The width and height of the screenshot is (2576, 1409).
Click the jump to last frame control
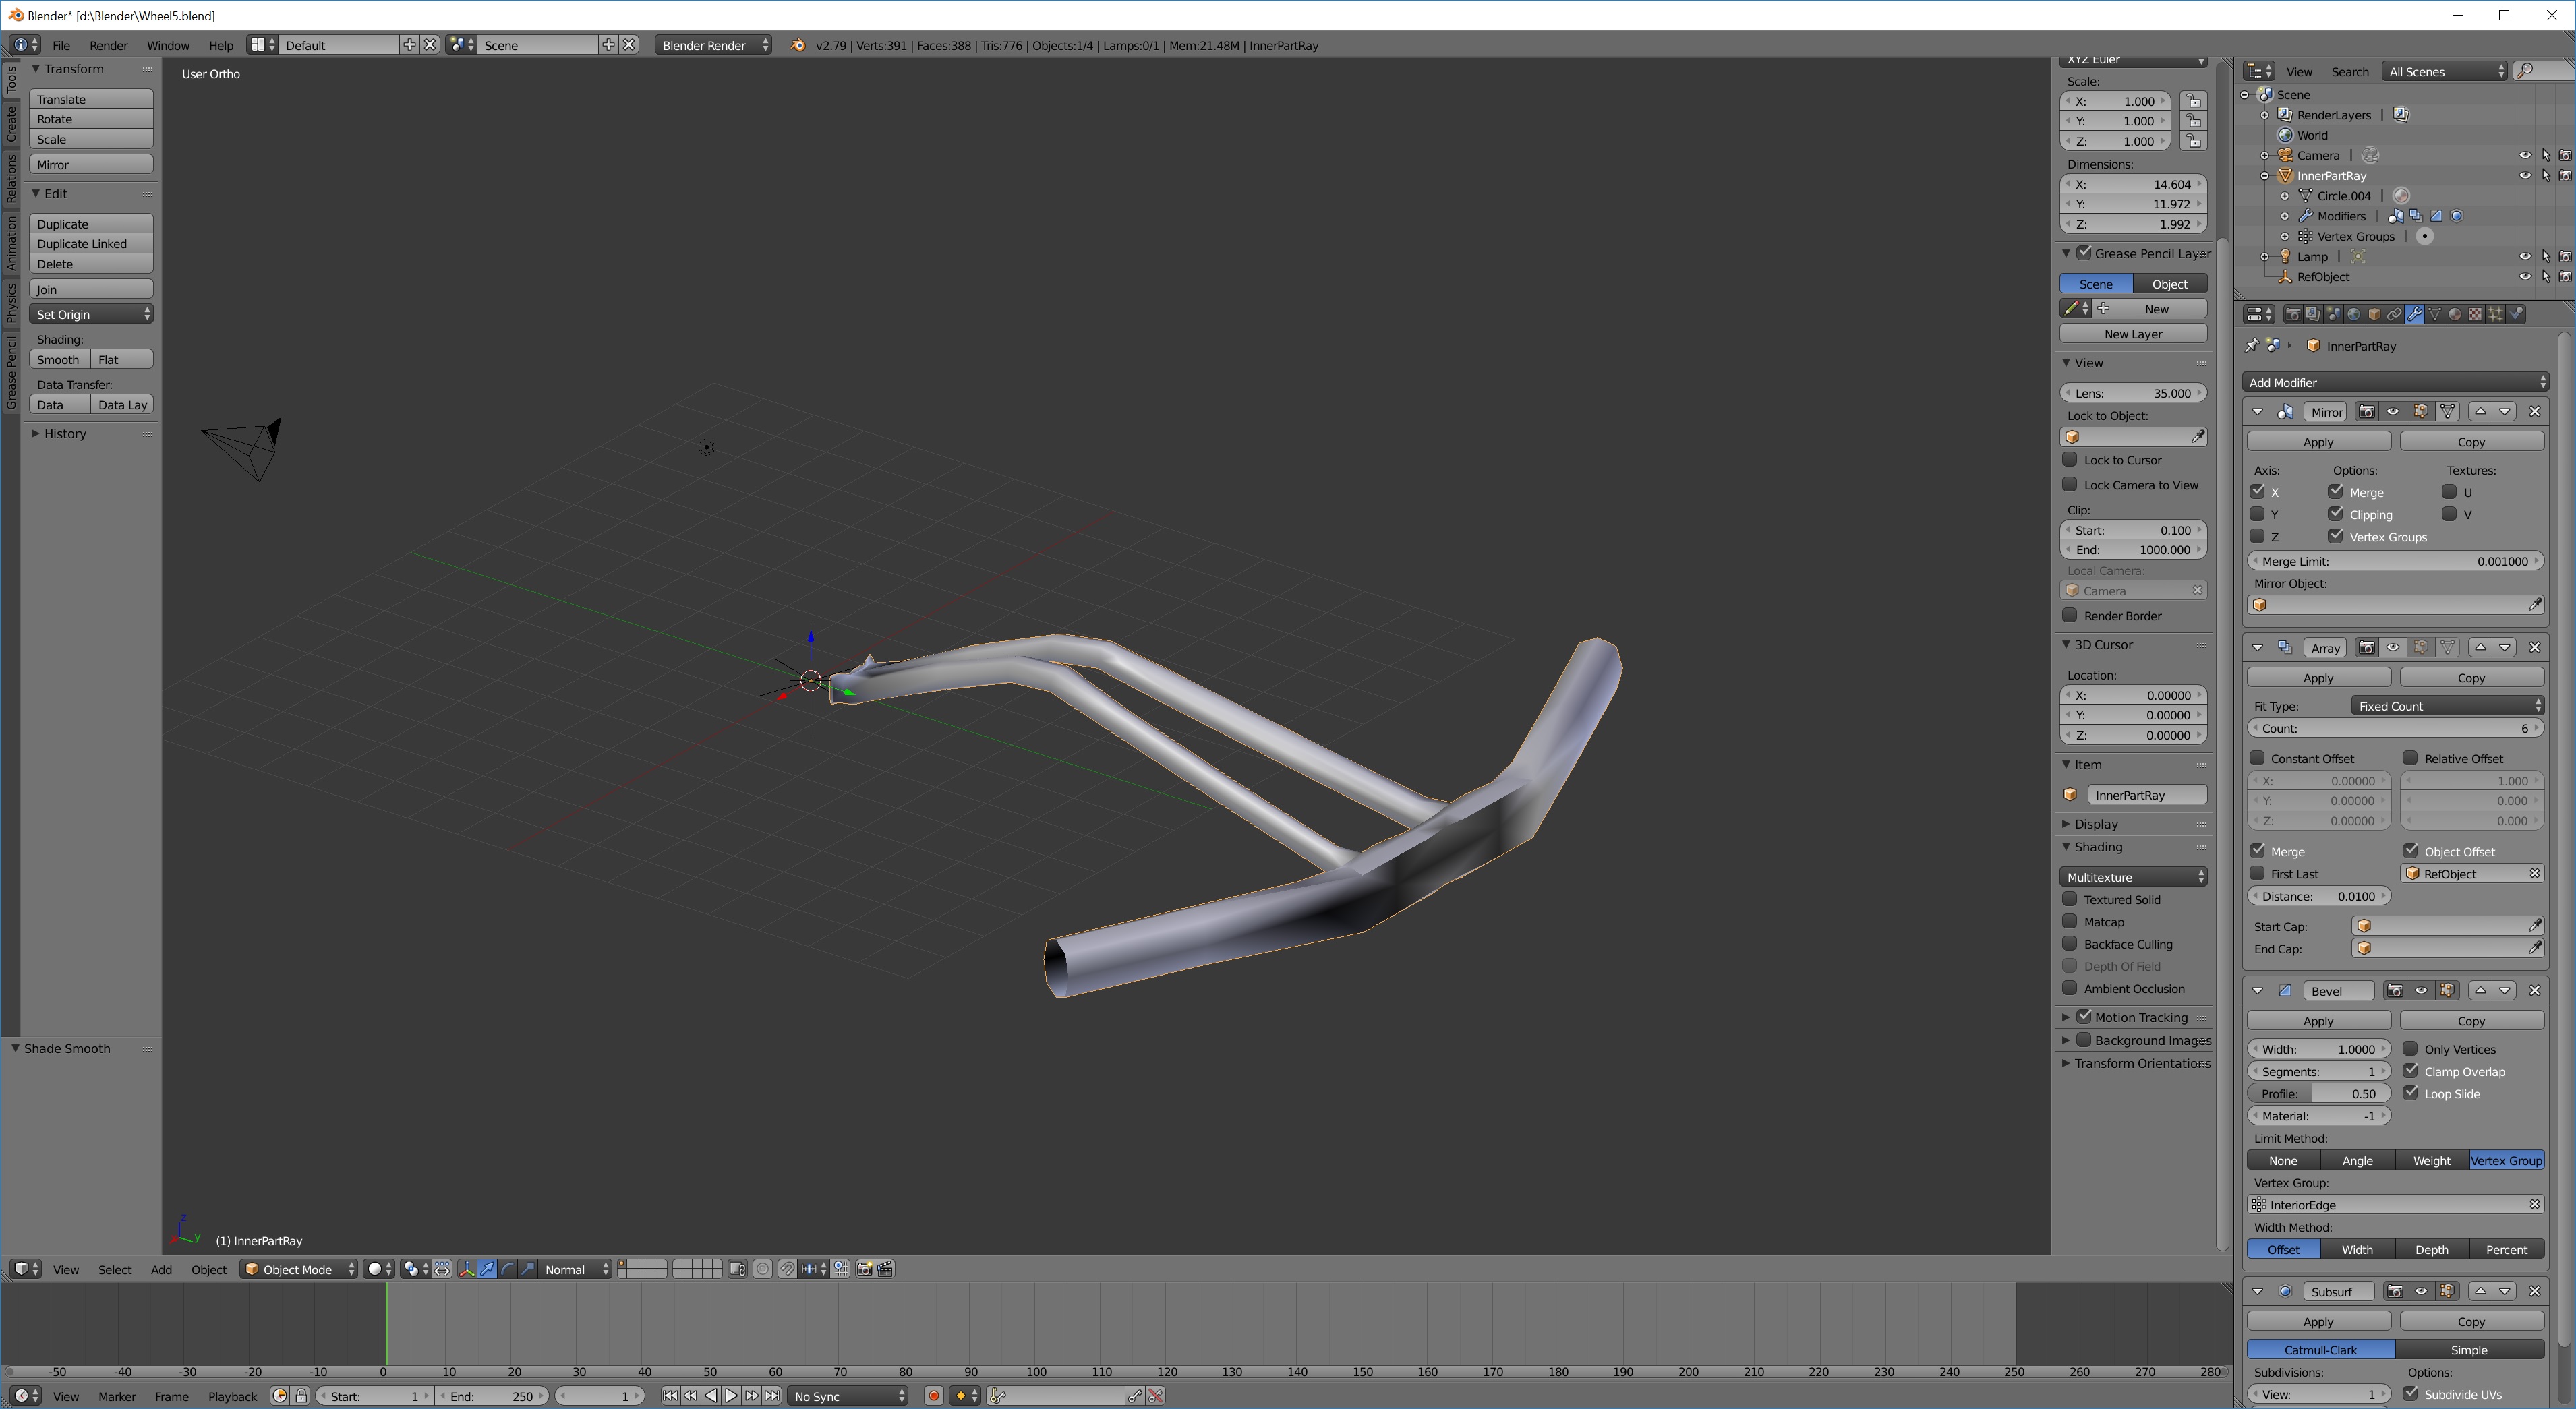coord(772,1396)
